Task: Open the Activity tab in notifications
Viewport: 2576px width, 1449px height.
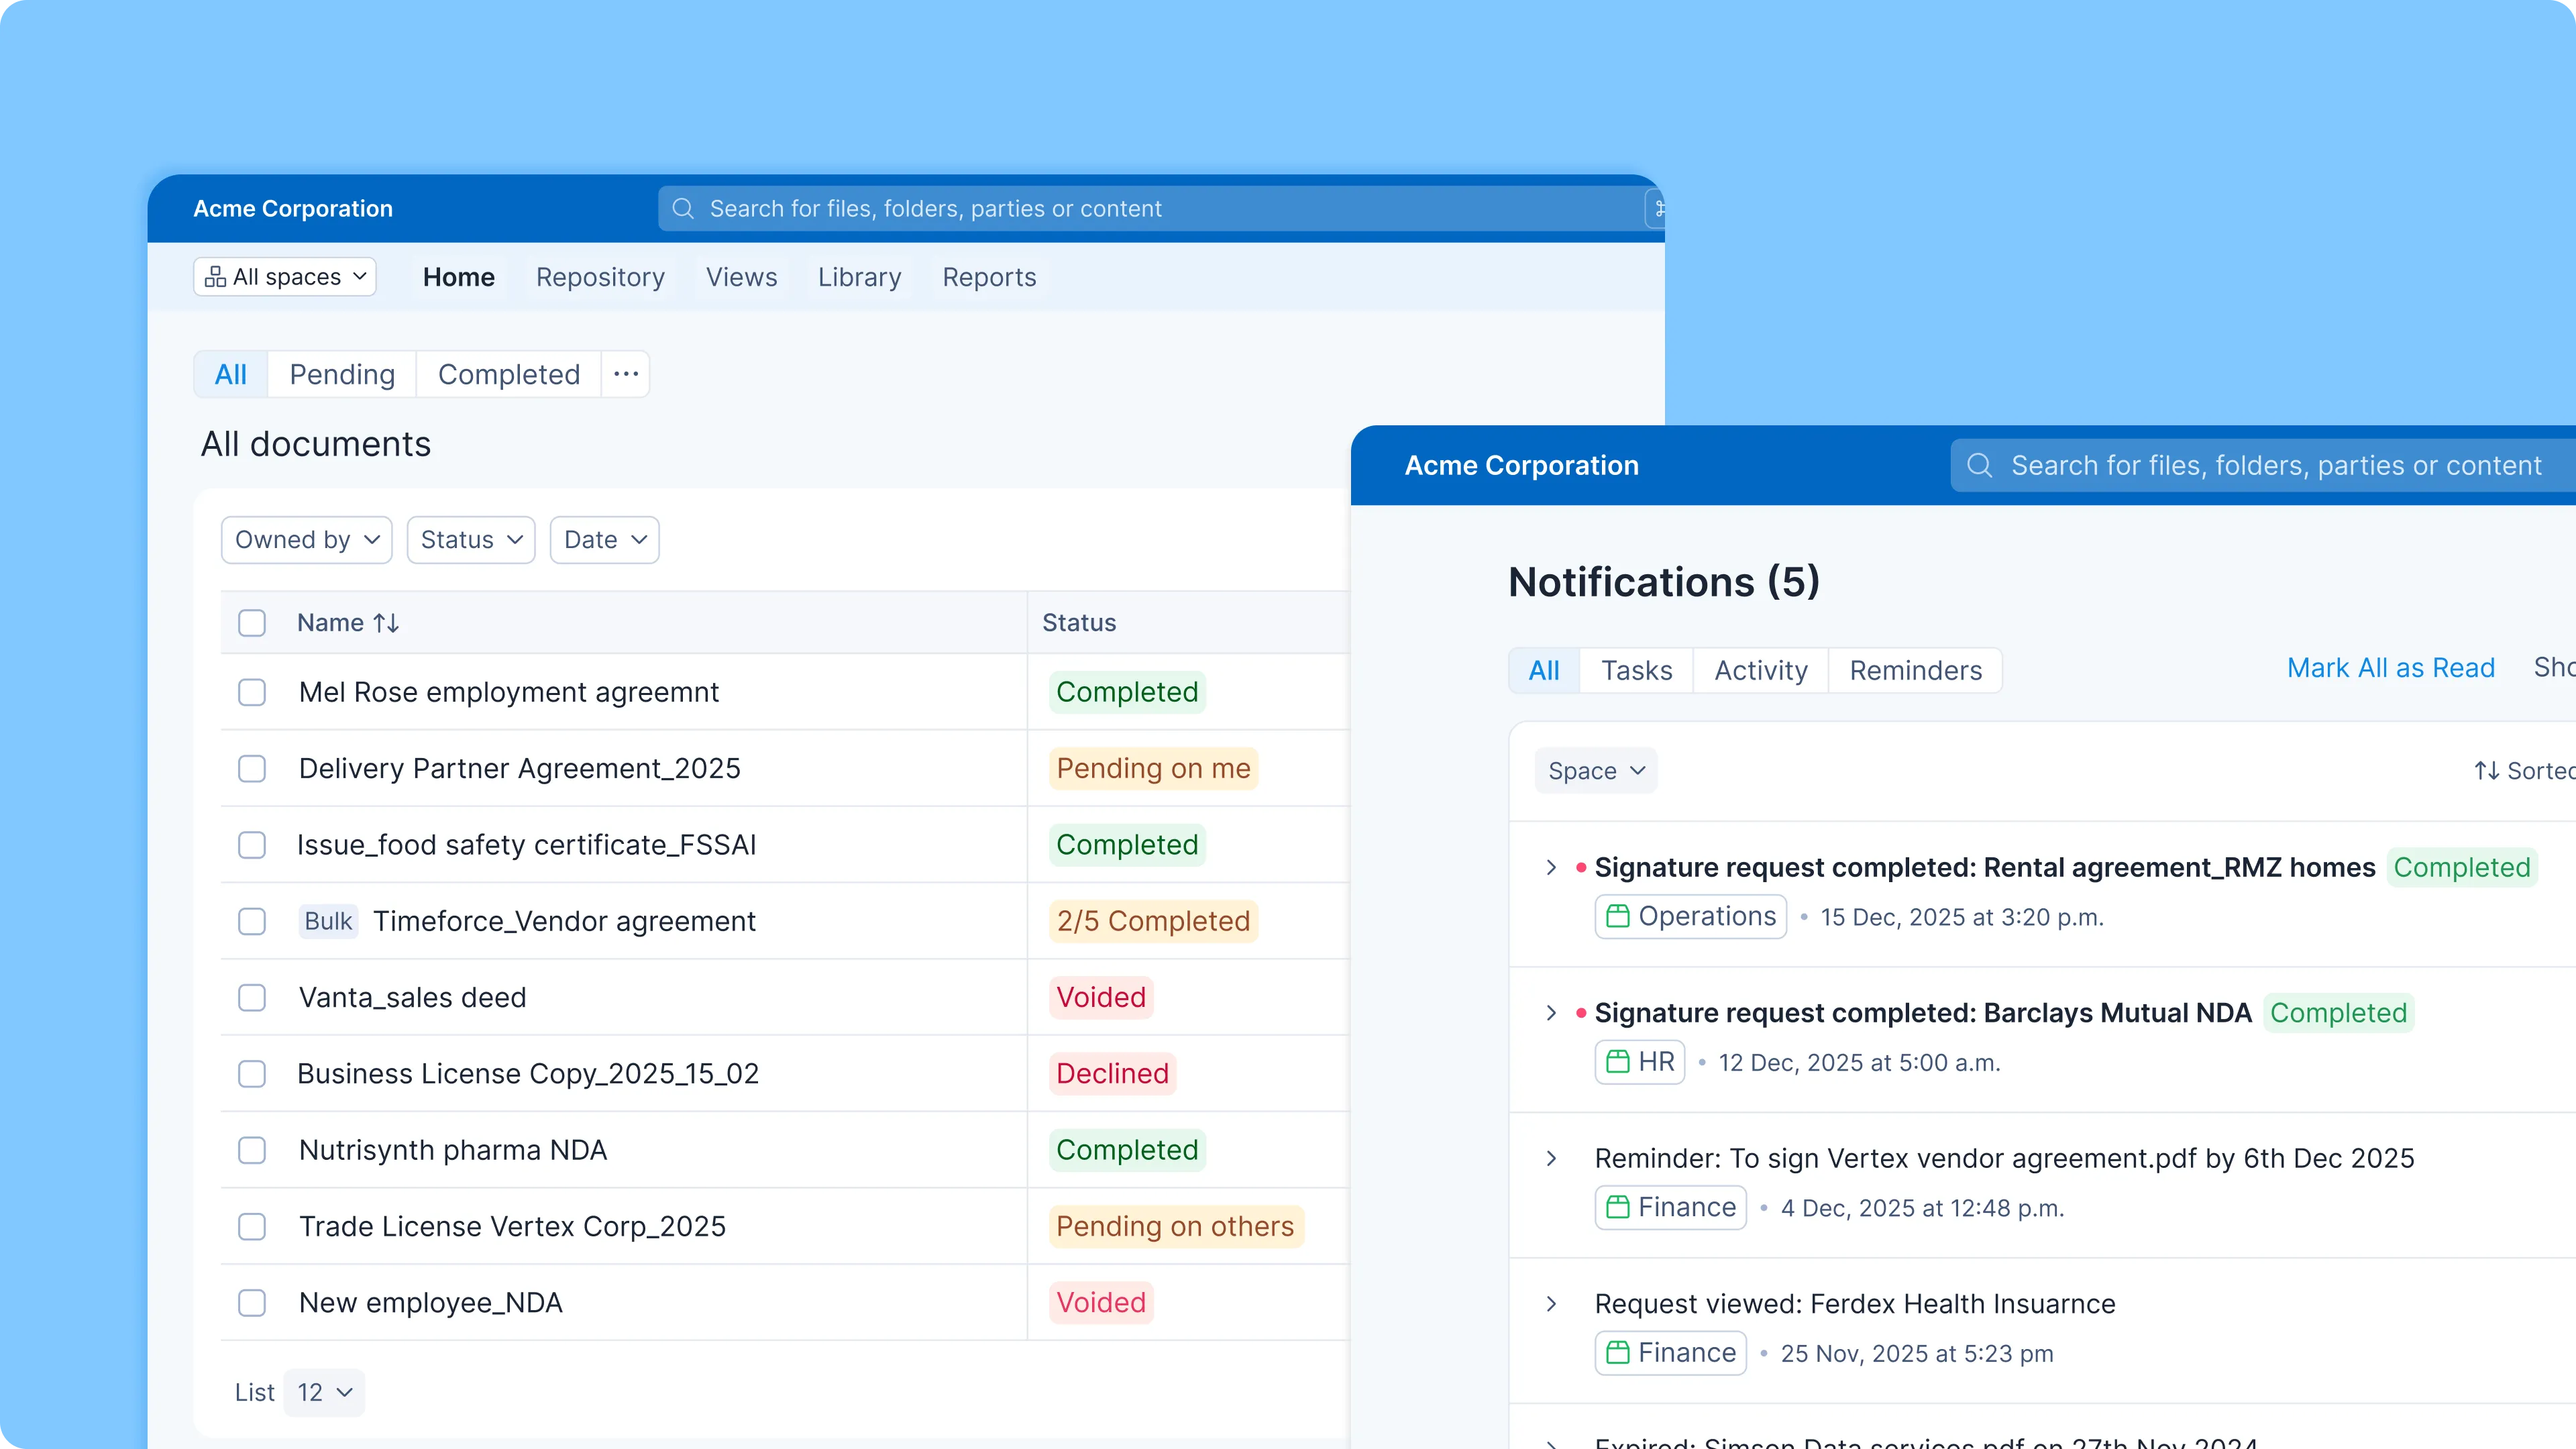Action: [1760, 670]
